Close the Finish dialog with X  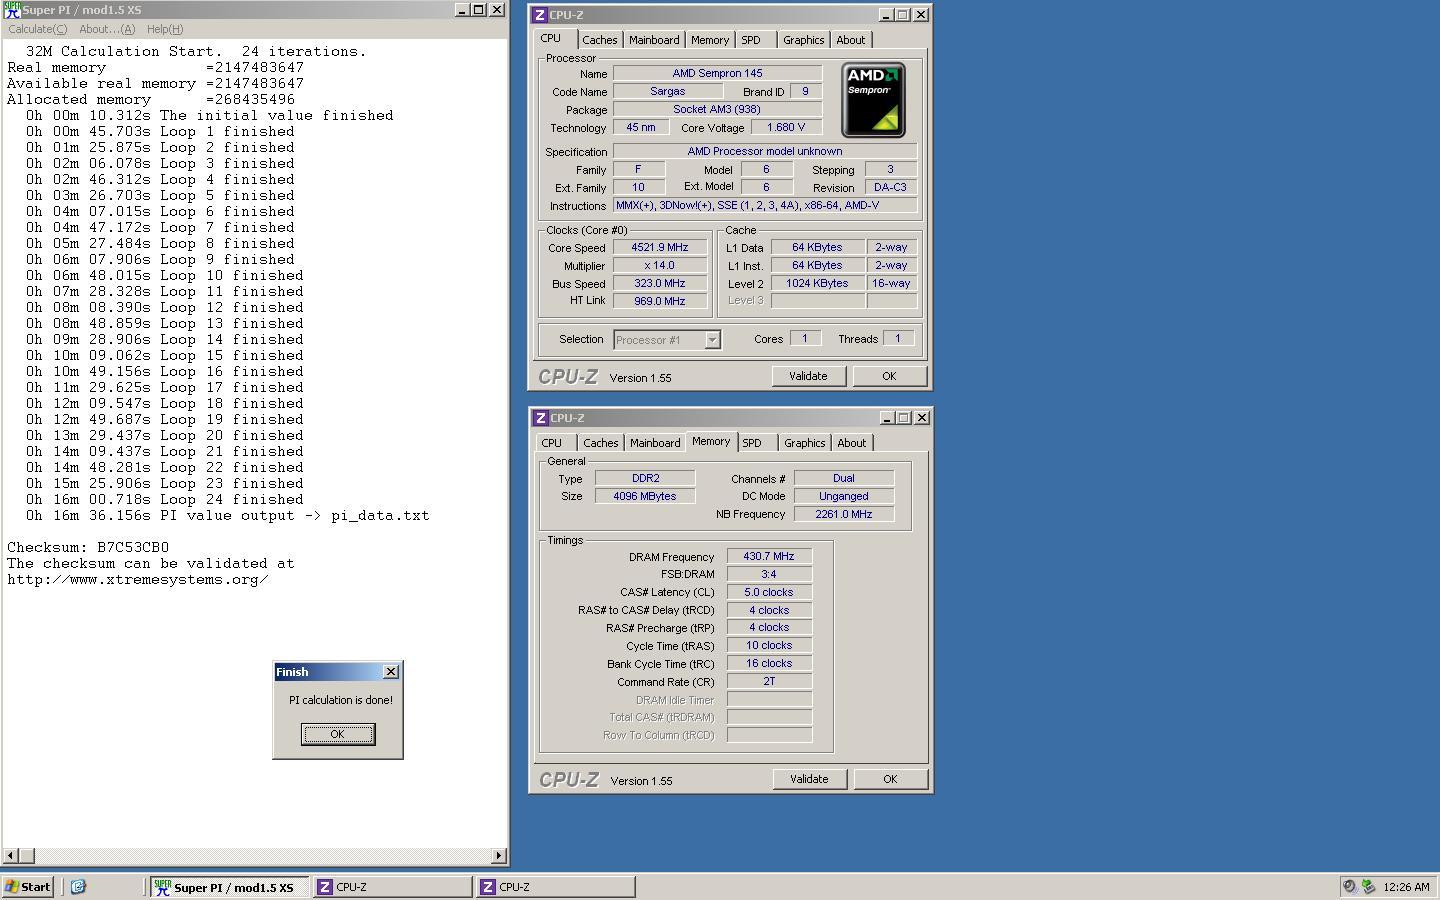(391, 672)
